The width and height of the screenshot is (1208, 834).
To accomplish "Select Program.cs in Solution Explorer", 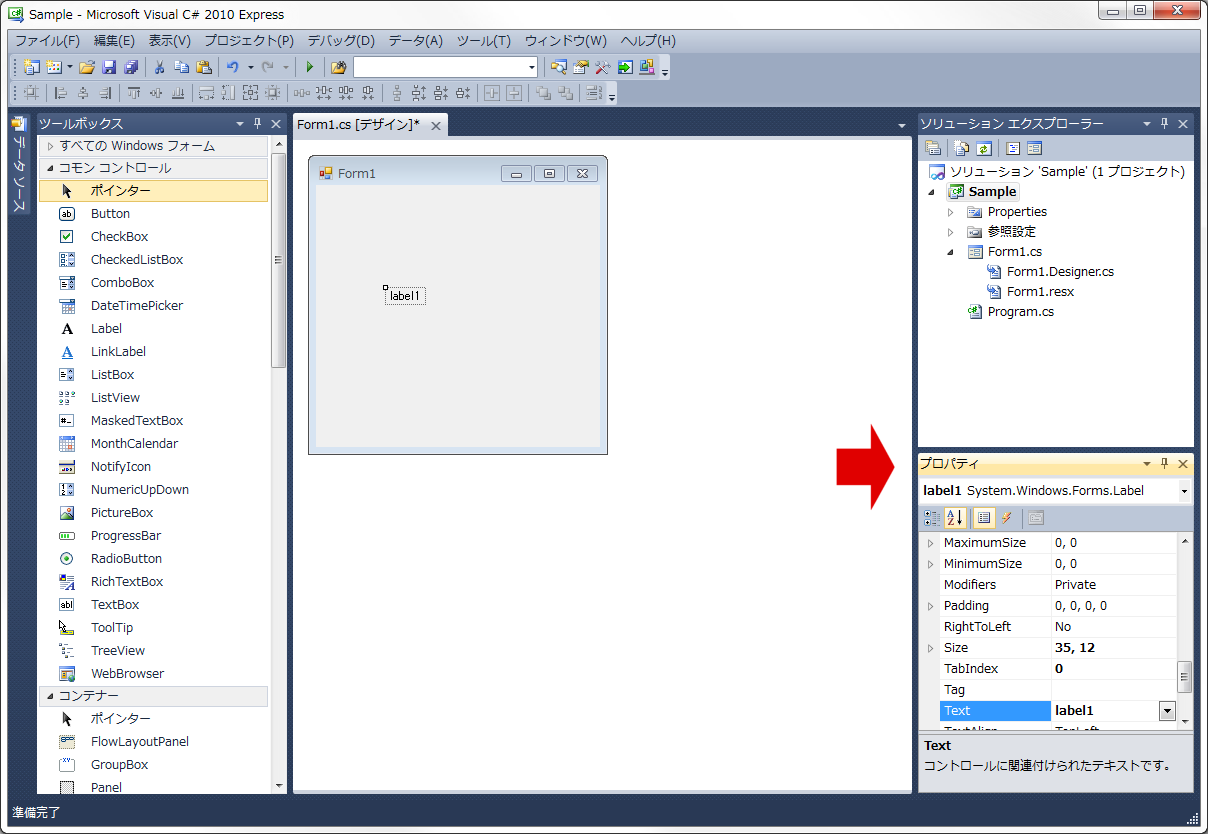I will pyautogui.click(x=1020, y=312).
